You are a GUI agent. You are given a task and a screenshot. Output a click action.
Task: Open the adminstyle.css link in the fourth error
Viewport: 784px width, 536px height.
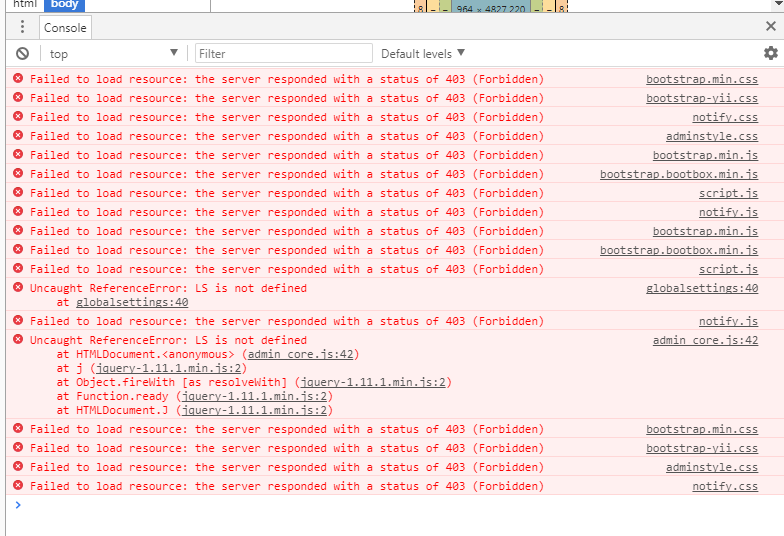tap(711, 136)
